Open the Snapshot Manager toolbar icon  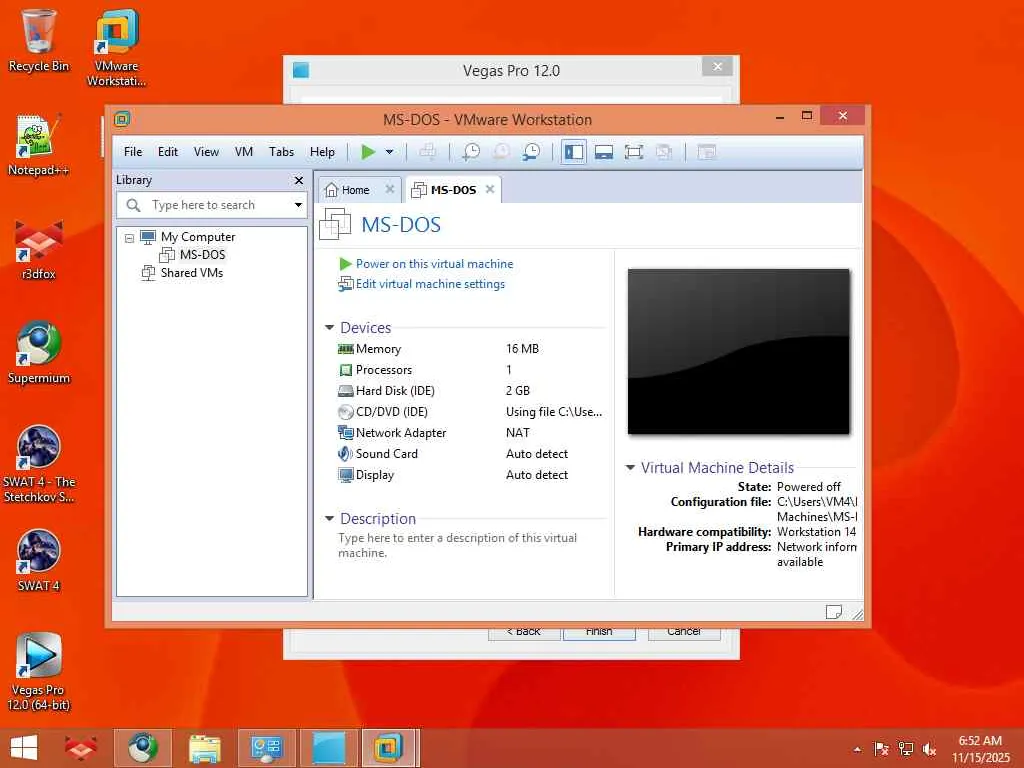(x=532, y=152)
